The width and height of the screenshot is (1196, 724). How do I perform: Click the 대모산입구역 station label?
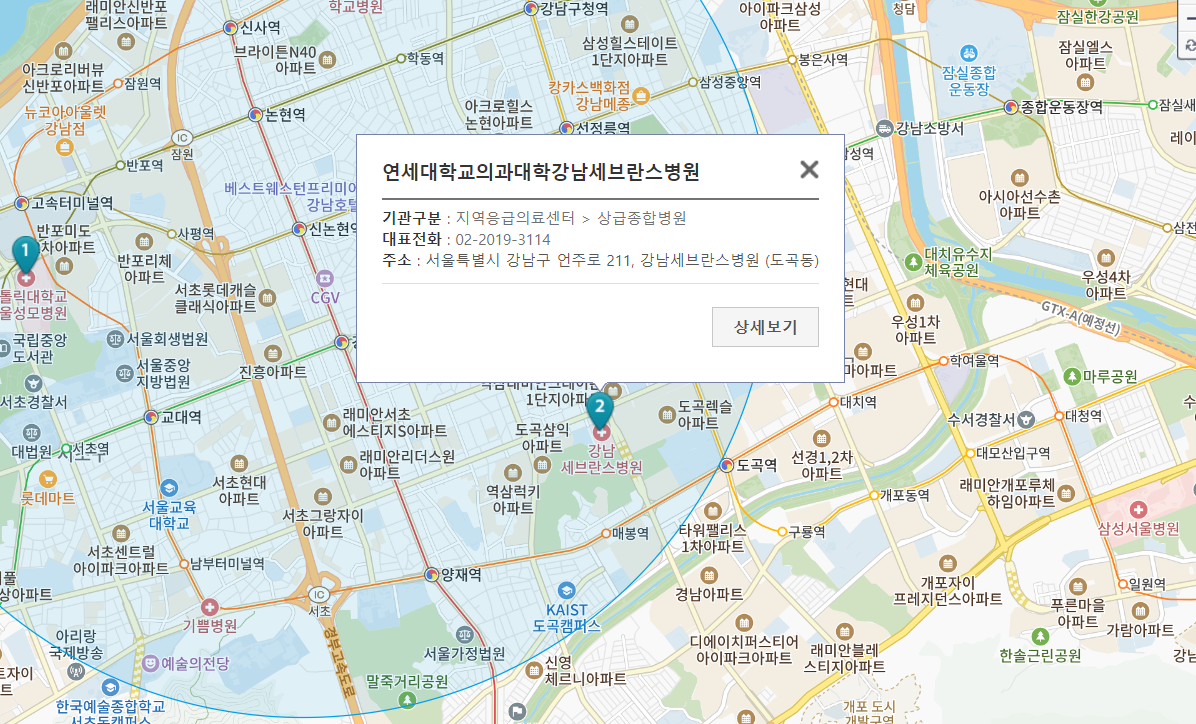pos(1013,453)
